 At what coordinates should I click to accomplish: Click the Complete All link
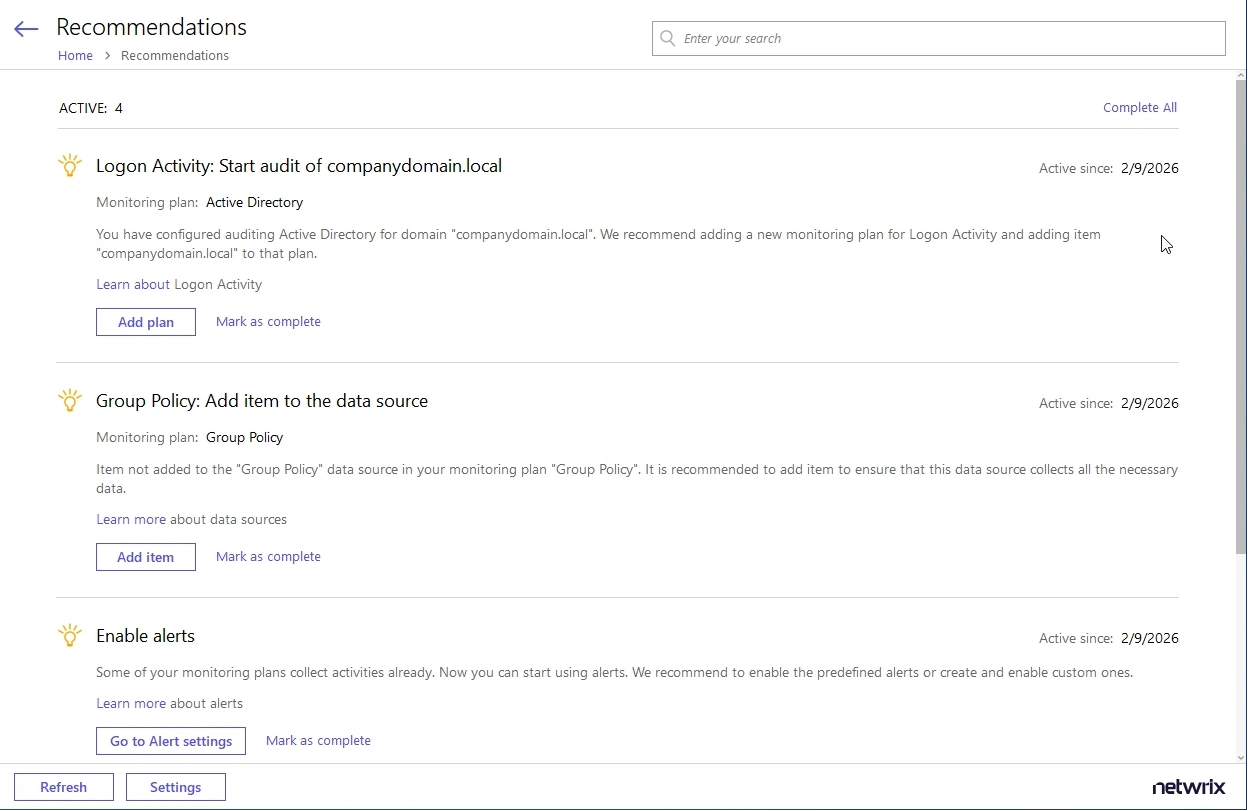tap(1139, 107)
